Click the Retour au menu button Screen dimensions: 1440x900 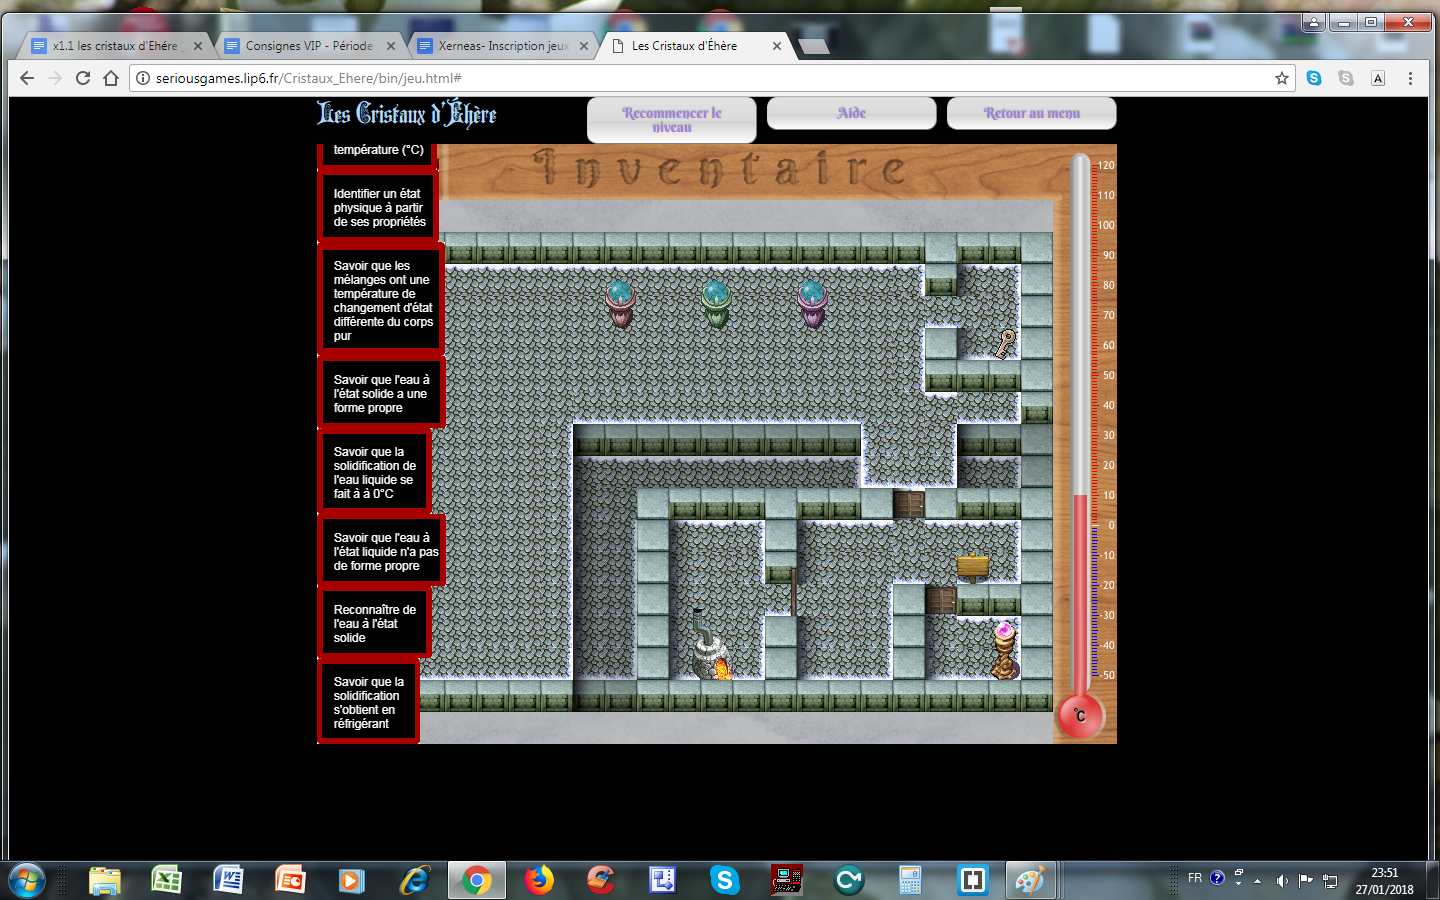pyautogui.click(x=1032, y=113)
